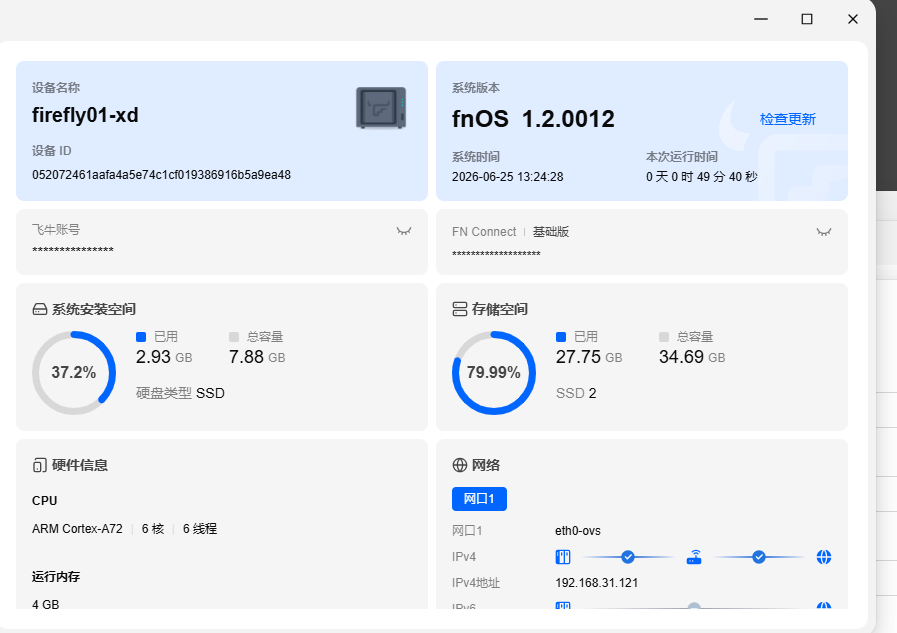Click the device name firefly01-xd
This screenshot has height=633, width=897.
(x=85, y=116)
